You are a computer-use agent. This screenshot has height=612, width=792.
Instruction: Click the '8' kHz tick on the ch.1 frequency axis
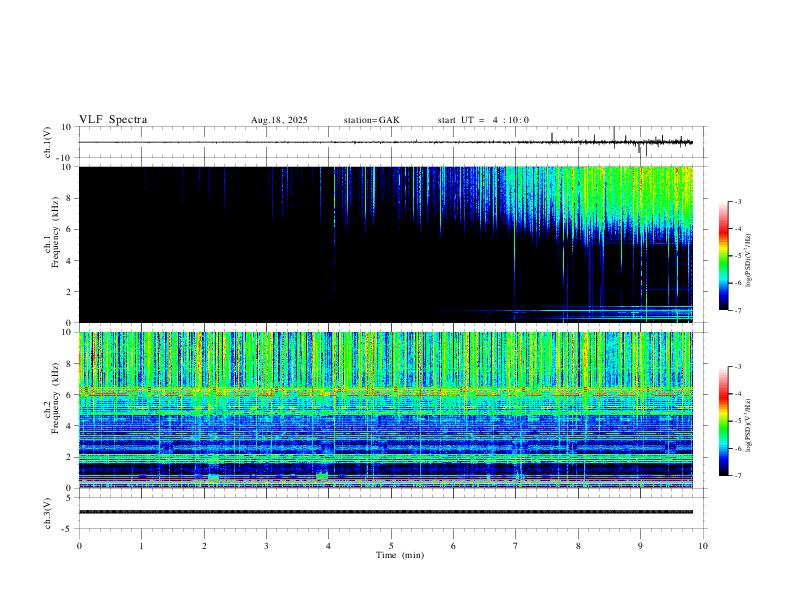coord(69,198)
